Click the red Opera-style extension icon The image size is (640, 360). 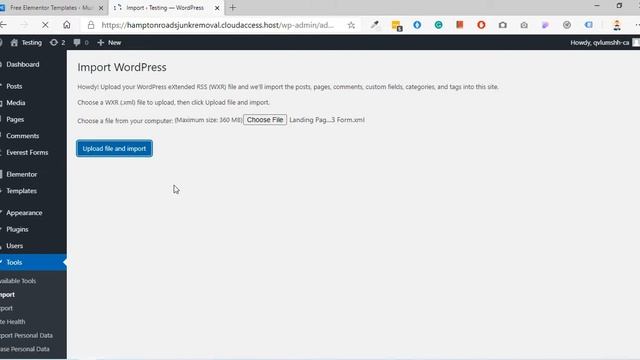tap(481, 25)
